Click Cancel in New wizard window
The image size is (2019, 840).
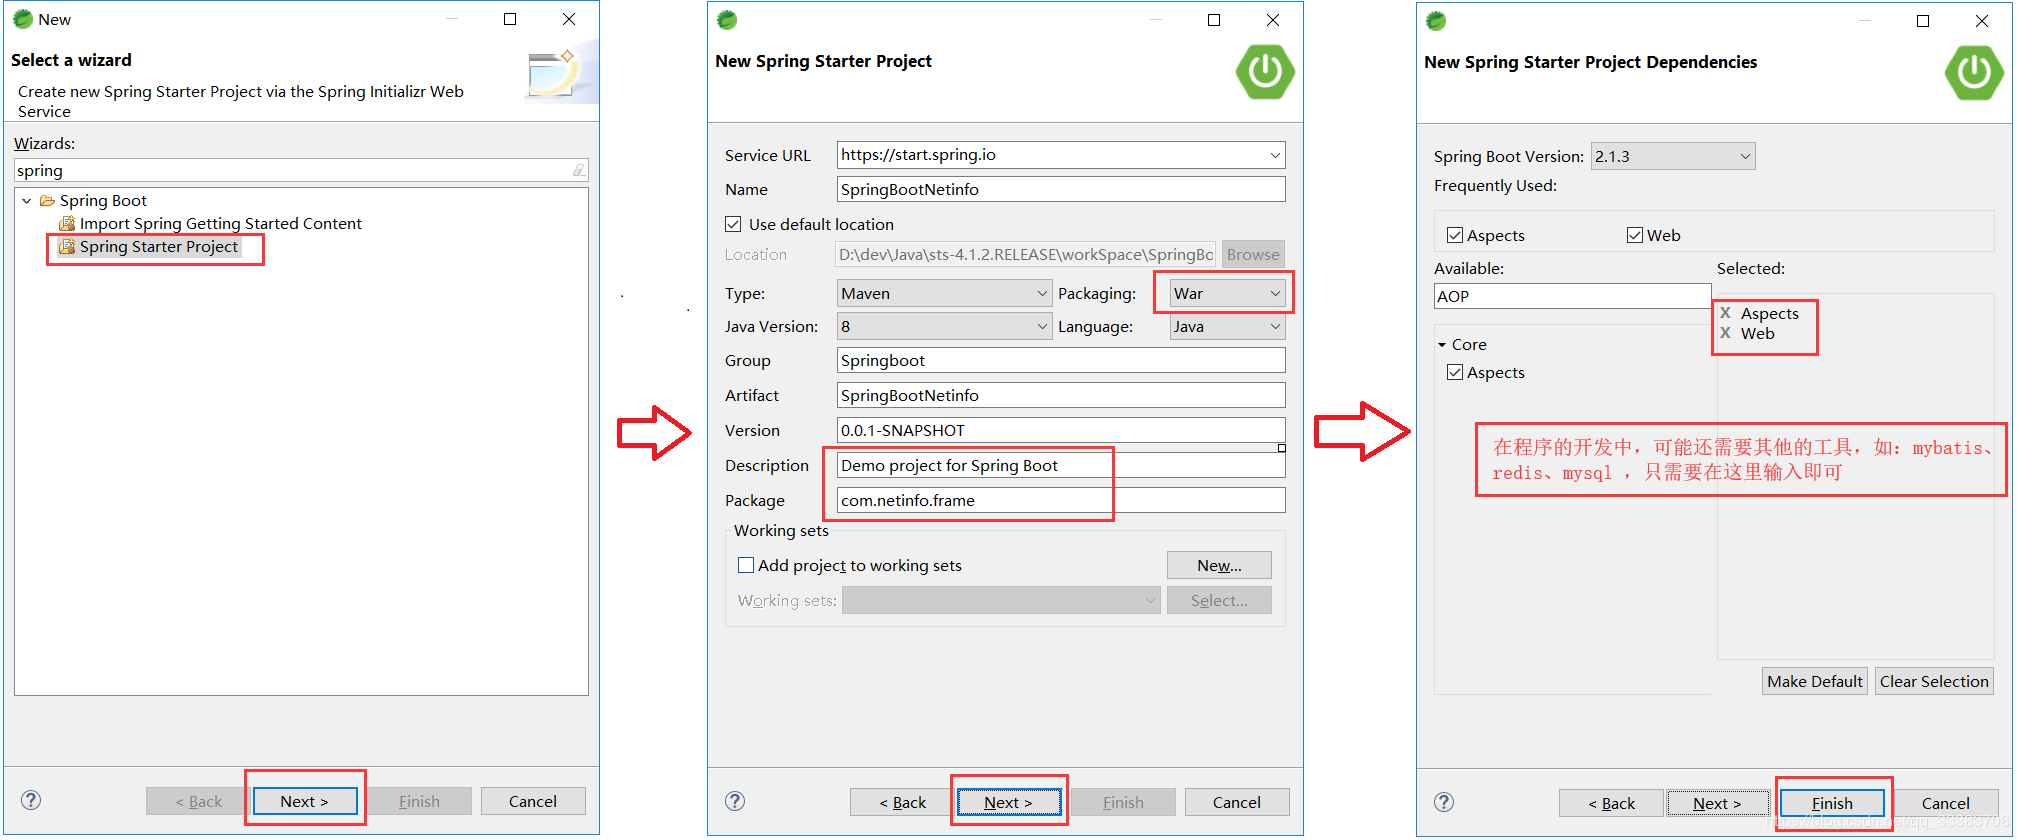coord(532,801)
